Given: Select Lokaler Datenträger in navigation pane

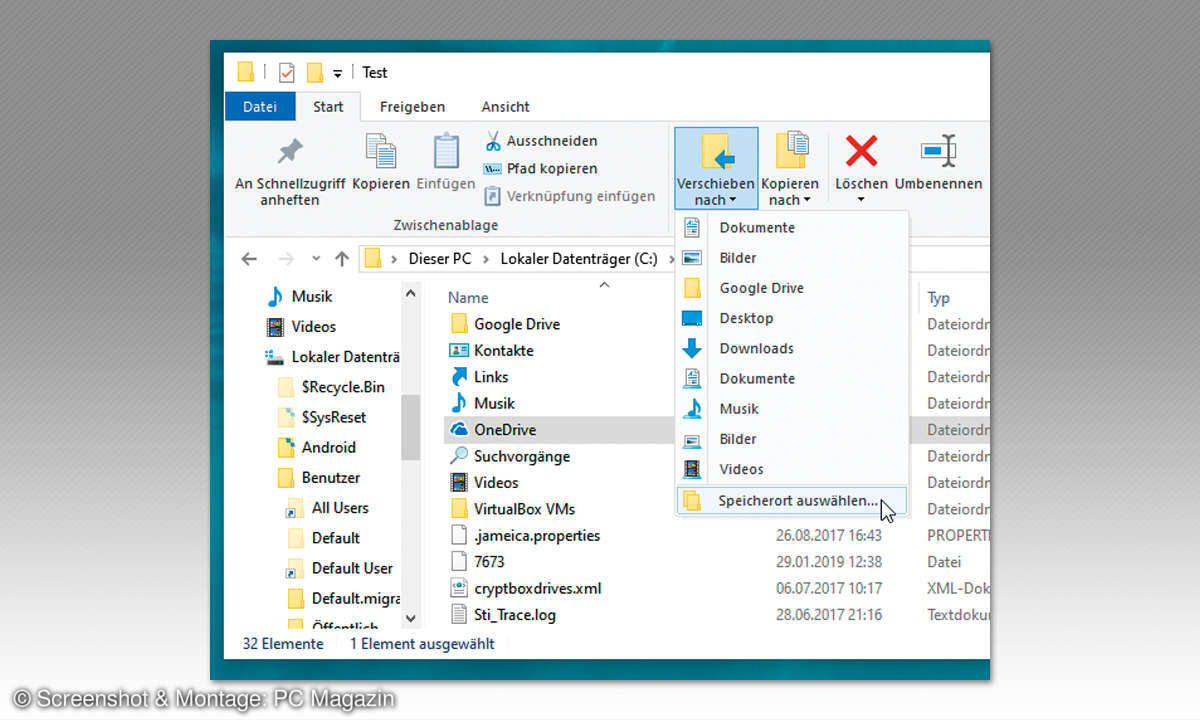Looking at the screenshot, I should (333, 357).
